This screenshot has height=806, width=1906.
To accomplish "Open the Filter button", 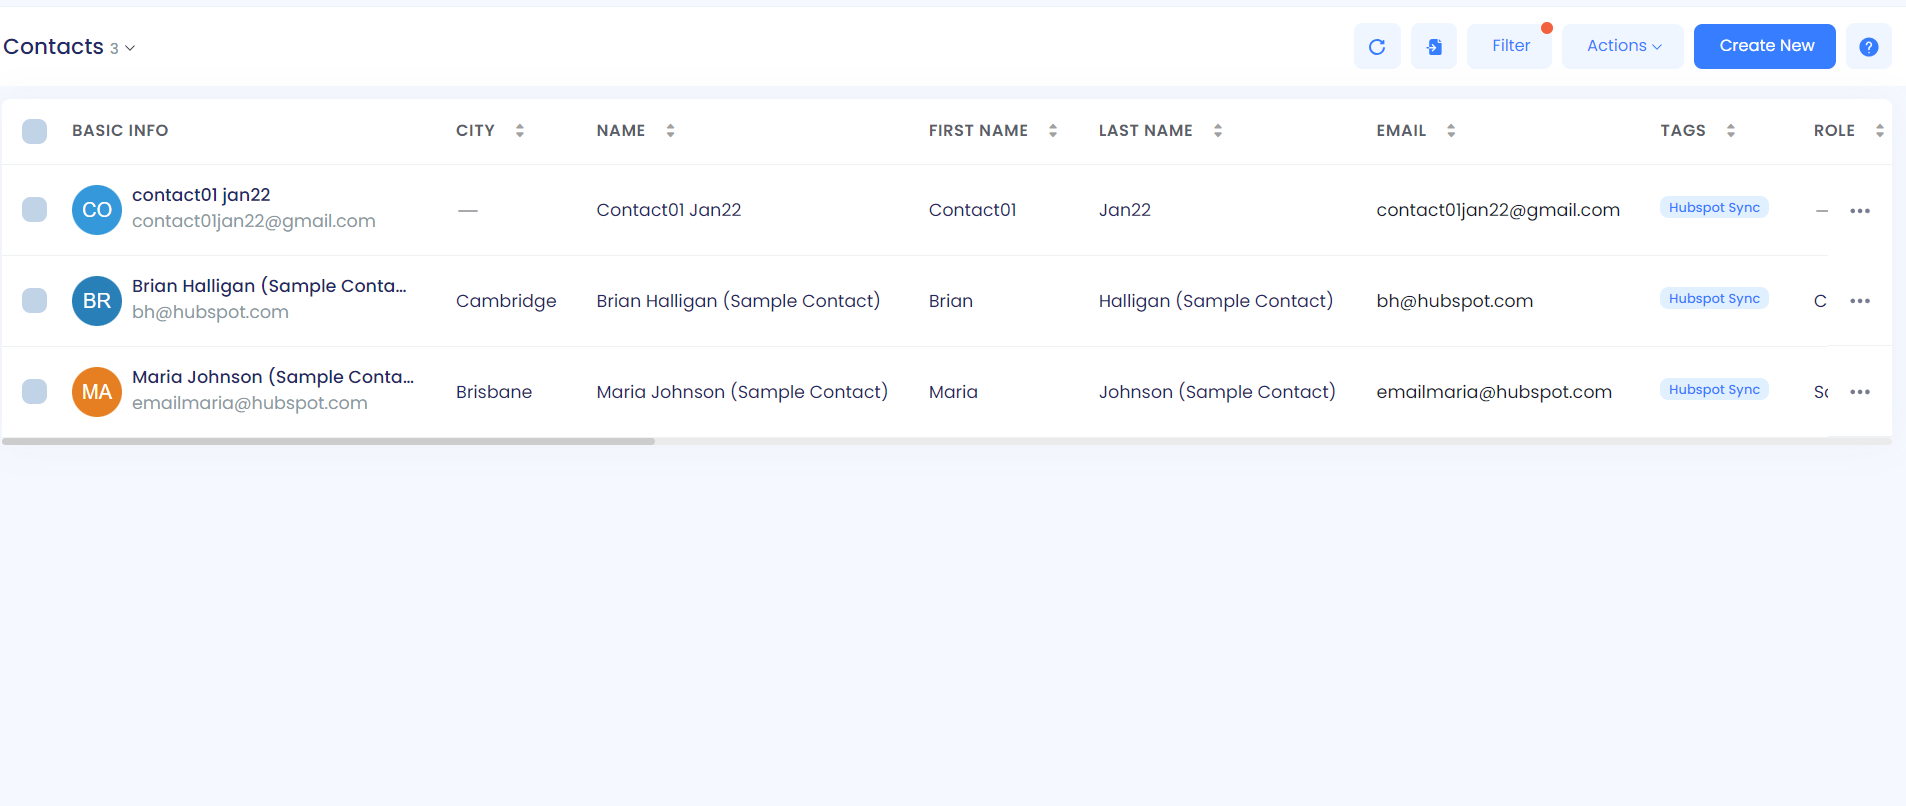I will (x=1509, y=46).
